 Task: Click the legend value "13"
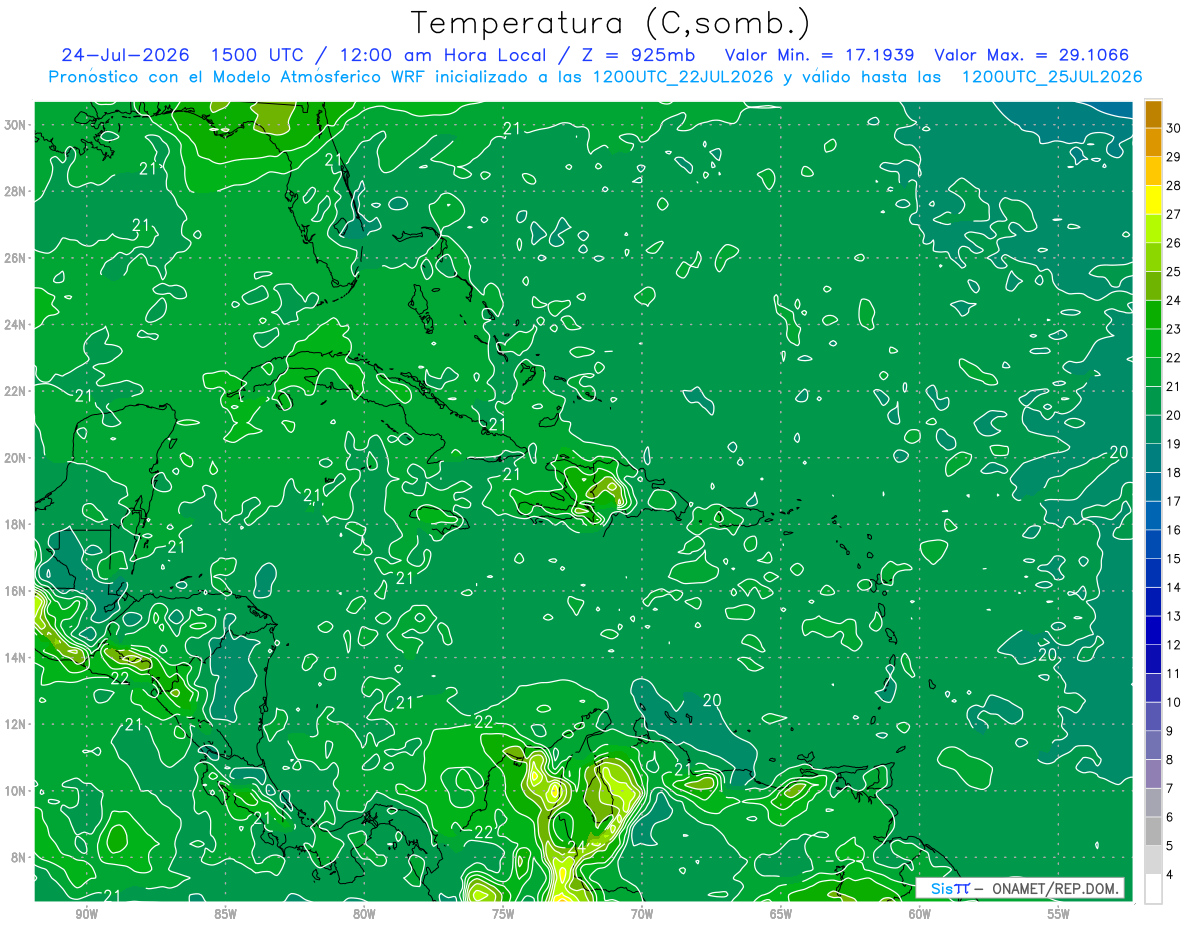coord(1174,616)
